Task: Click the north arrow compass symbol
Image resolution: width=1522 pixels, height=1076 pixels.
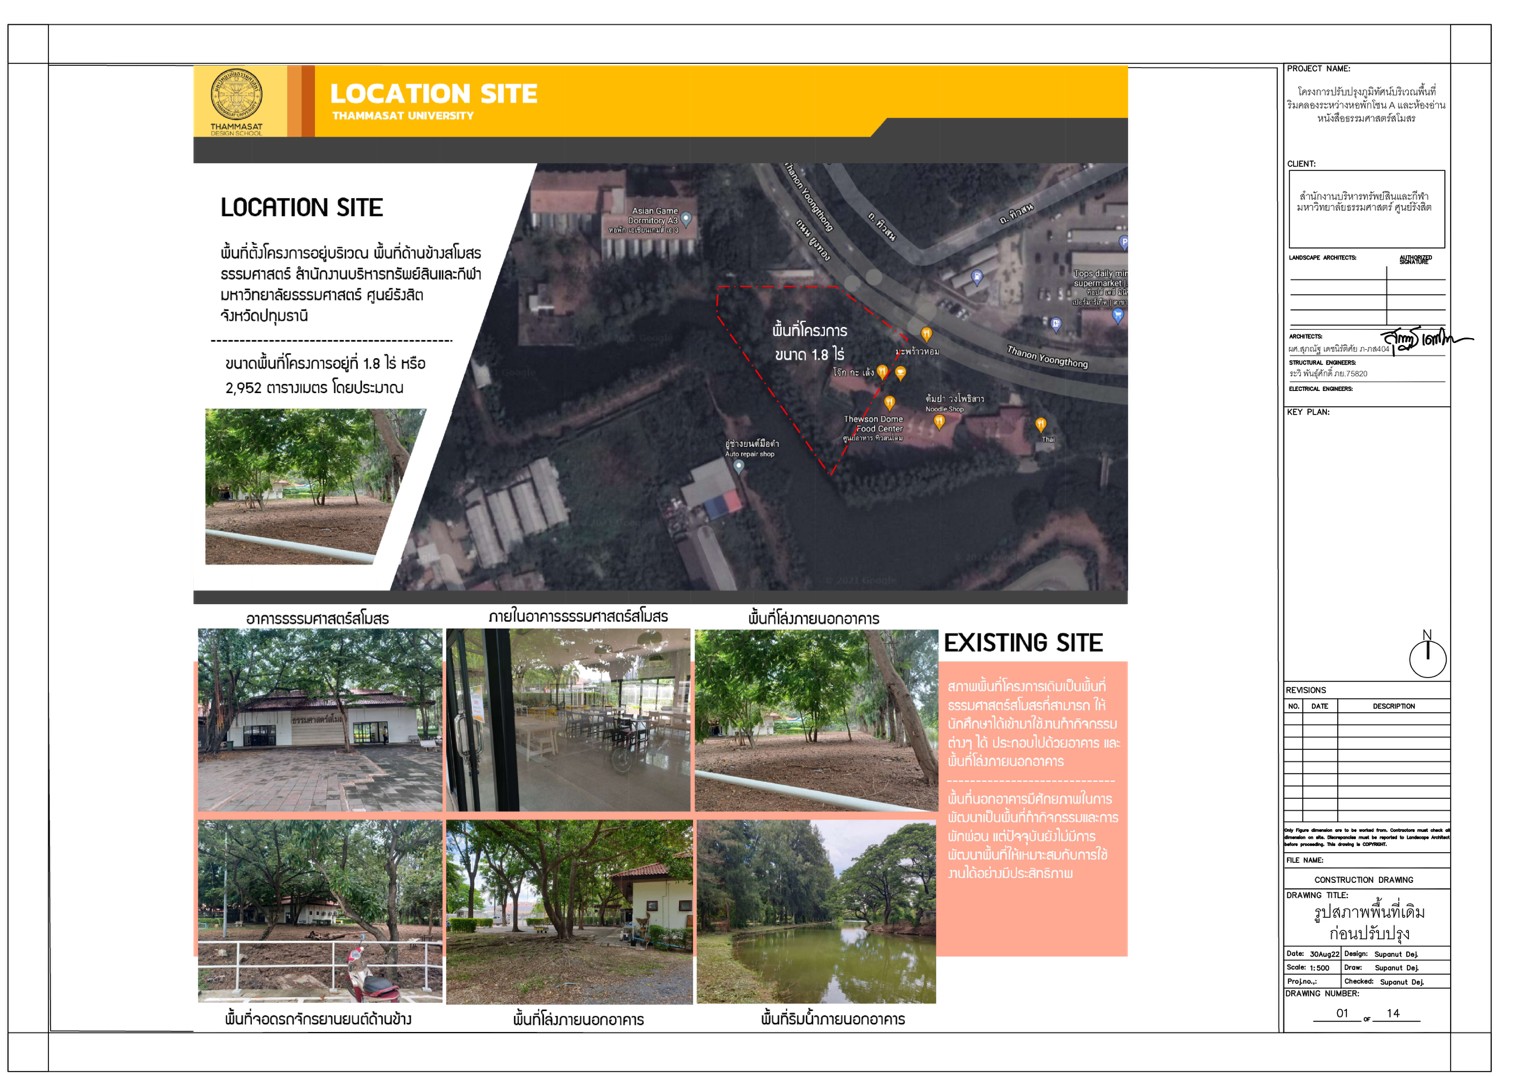Action: (1427, 655)
